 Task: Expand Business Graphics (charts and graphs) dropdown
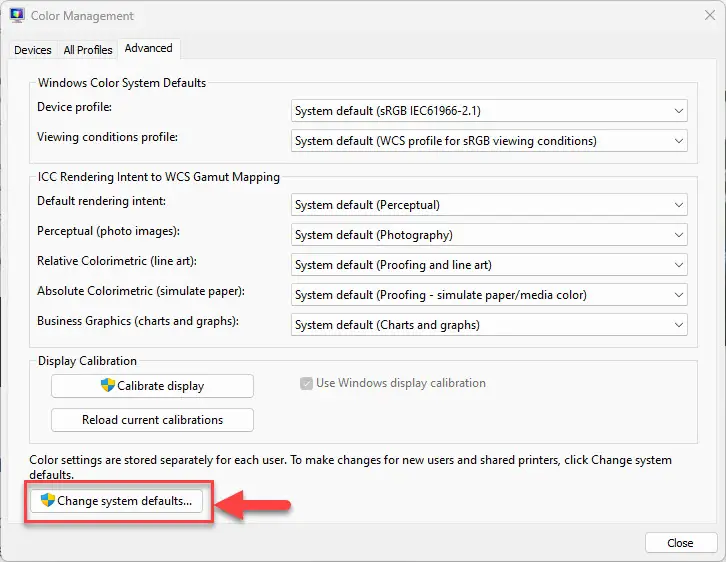click(x=489, y=325)
